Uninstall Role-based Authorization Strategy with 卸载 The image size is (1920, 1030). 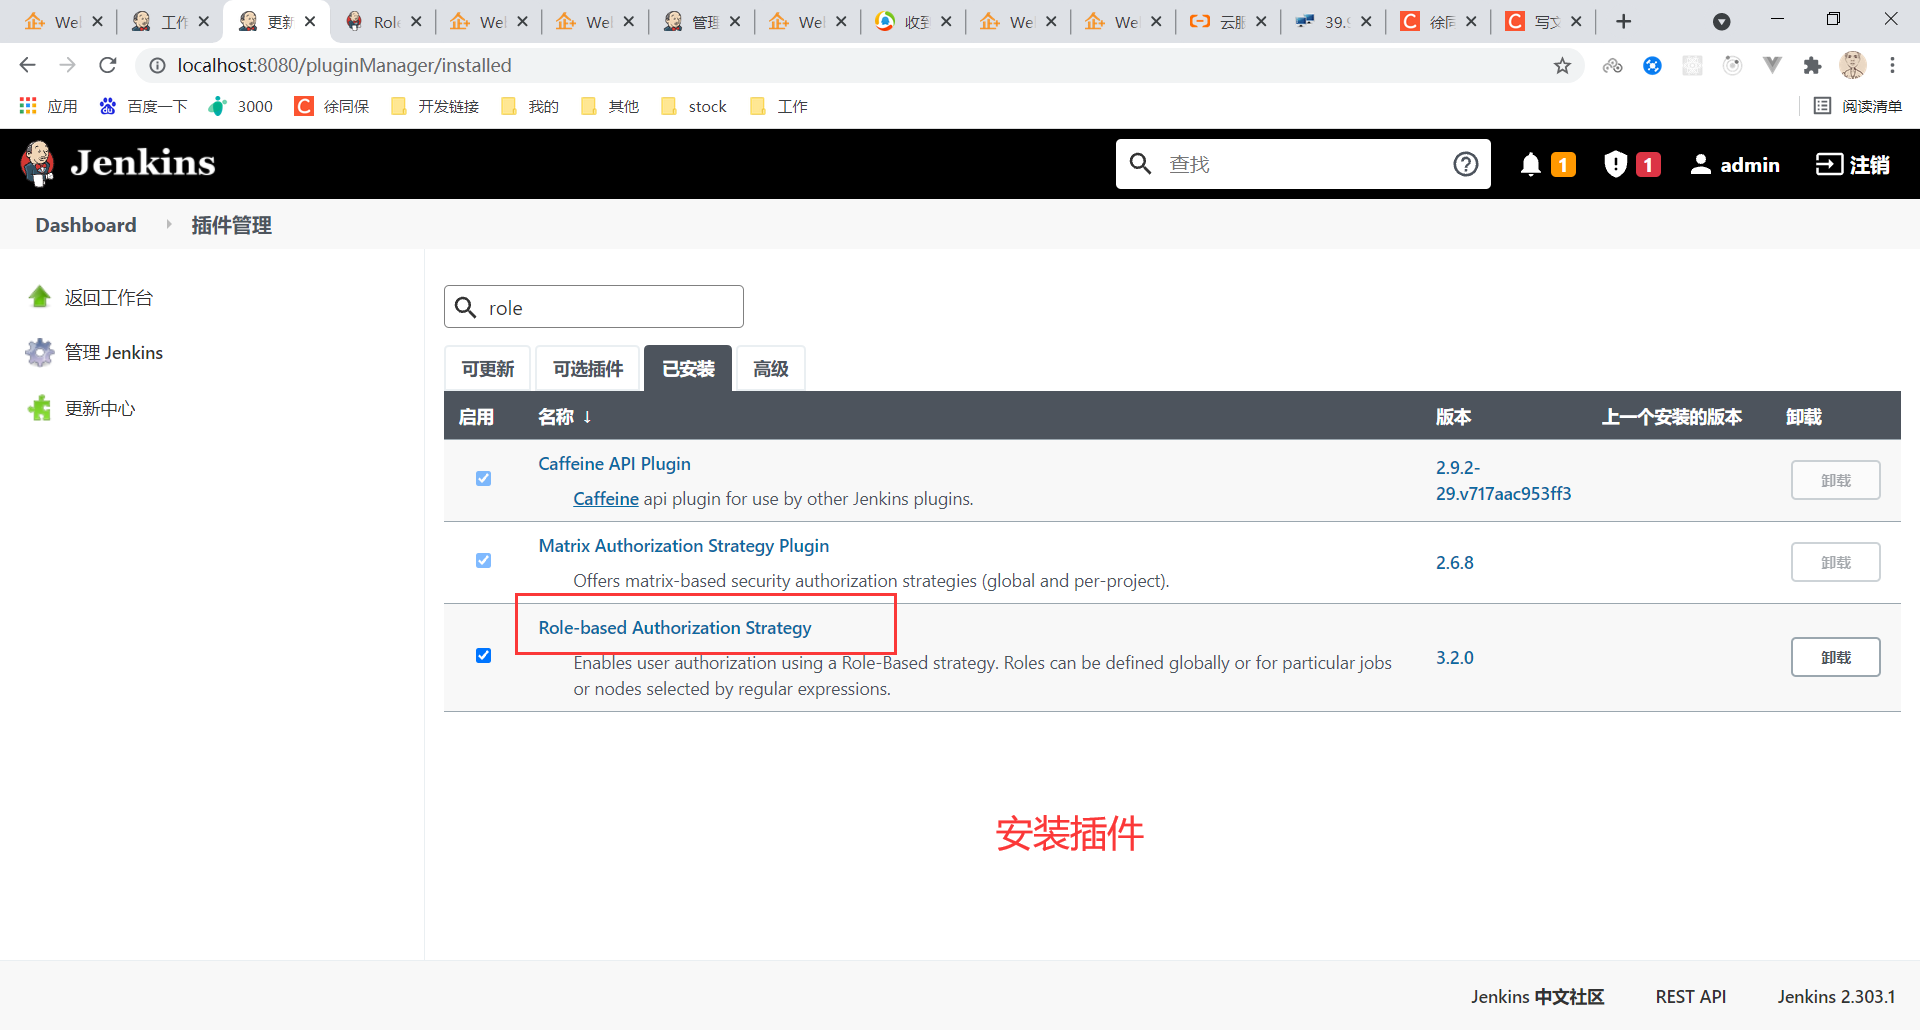tap(1835, 657)
